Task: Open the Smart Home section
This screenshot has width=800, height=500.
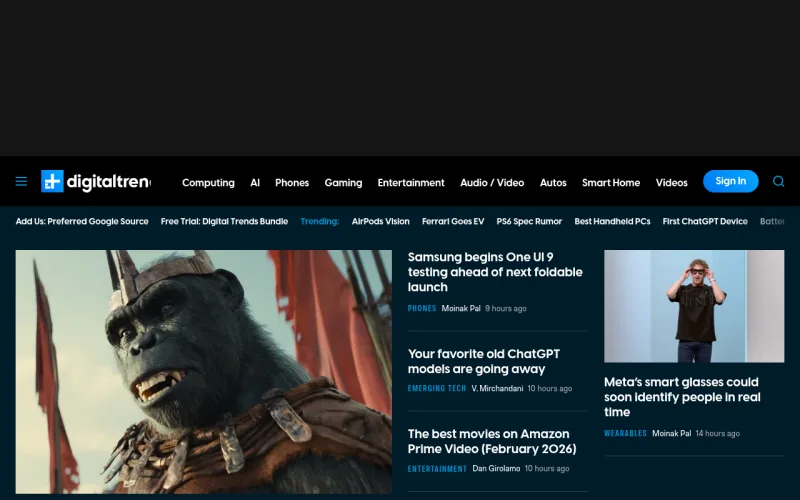Action: click(611, 183)
